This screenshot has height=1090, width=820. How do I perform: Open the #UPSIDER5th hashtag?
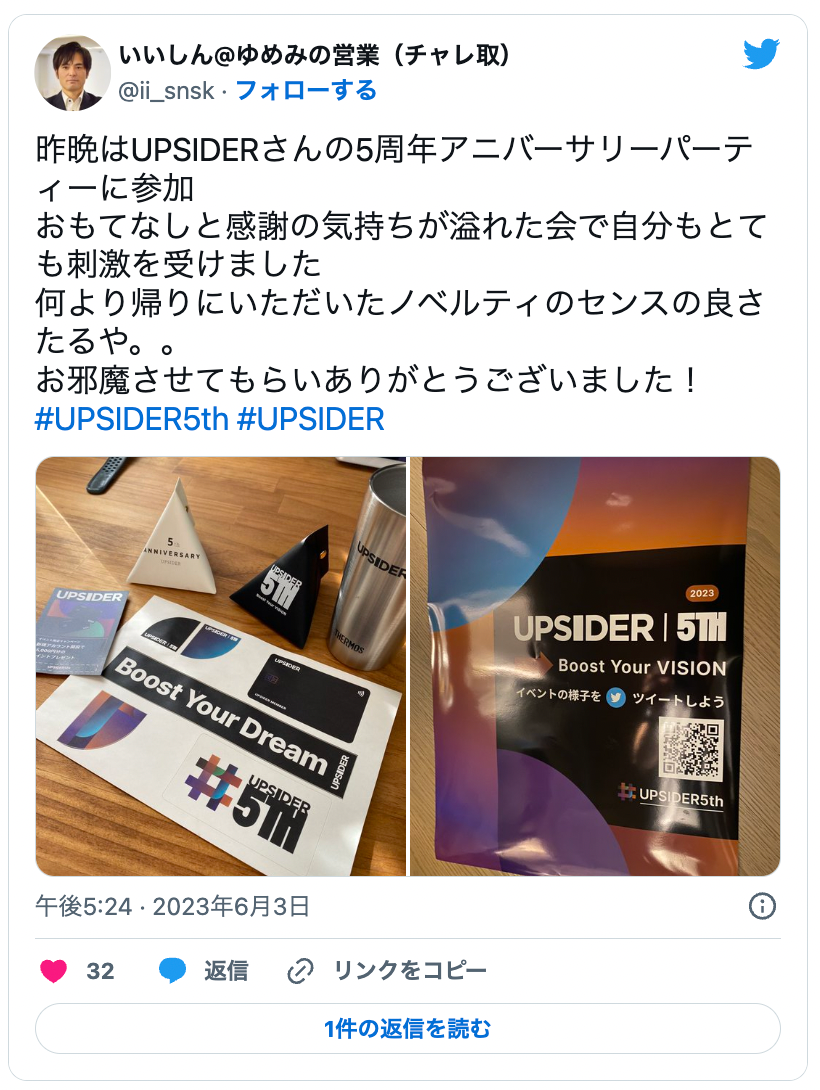coord(132,420)
